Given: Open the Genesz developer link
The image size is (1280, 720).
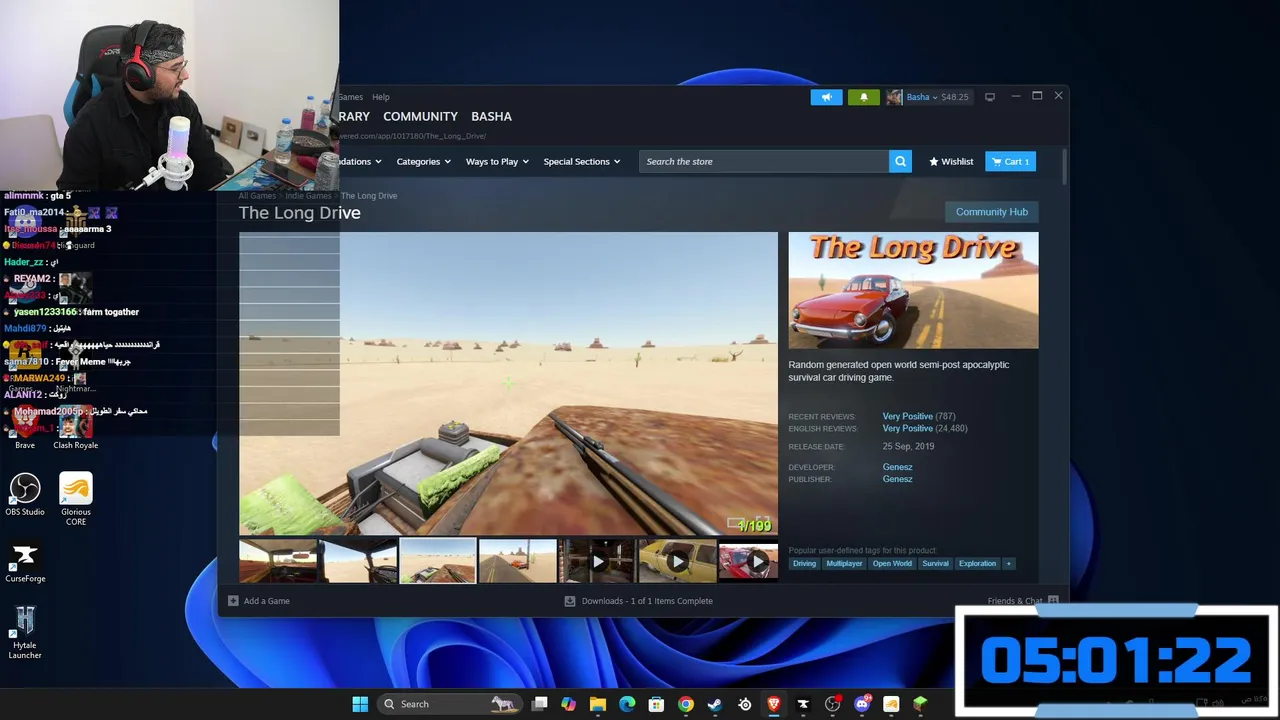Looking at the screenshot, I should point(897,467).
